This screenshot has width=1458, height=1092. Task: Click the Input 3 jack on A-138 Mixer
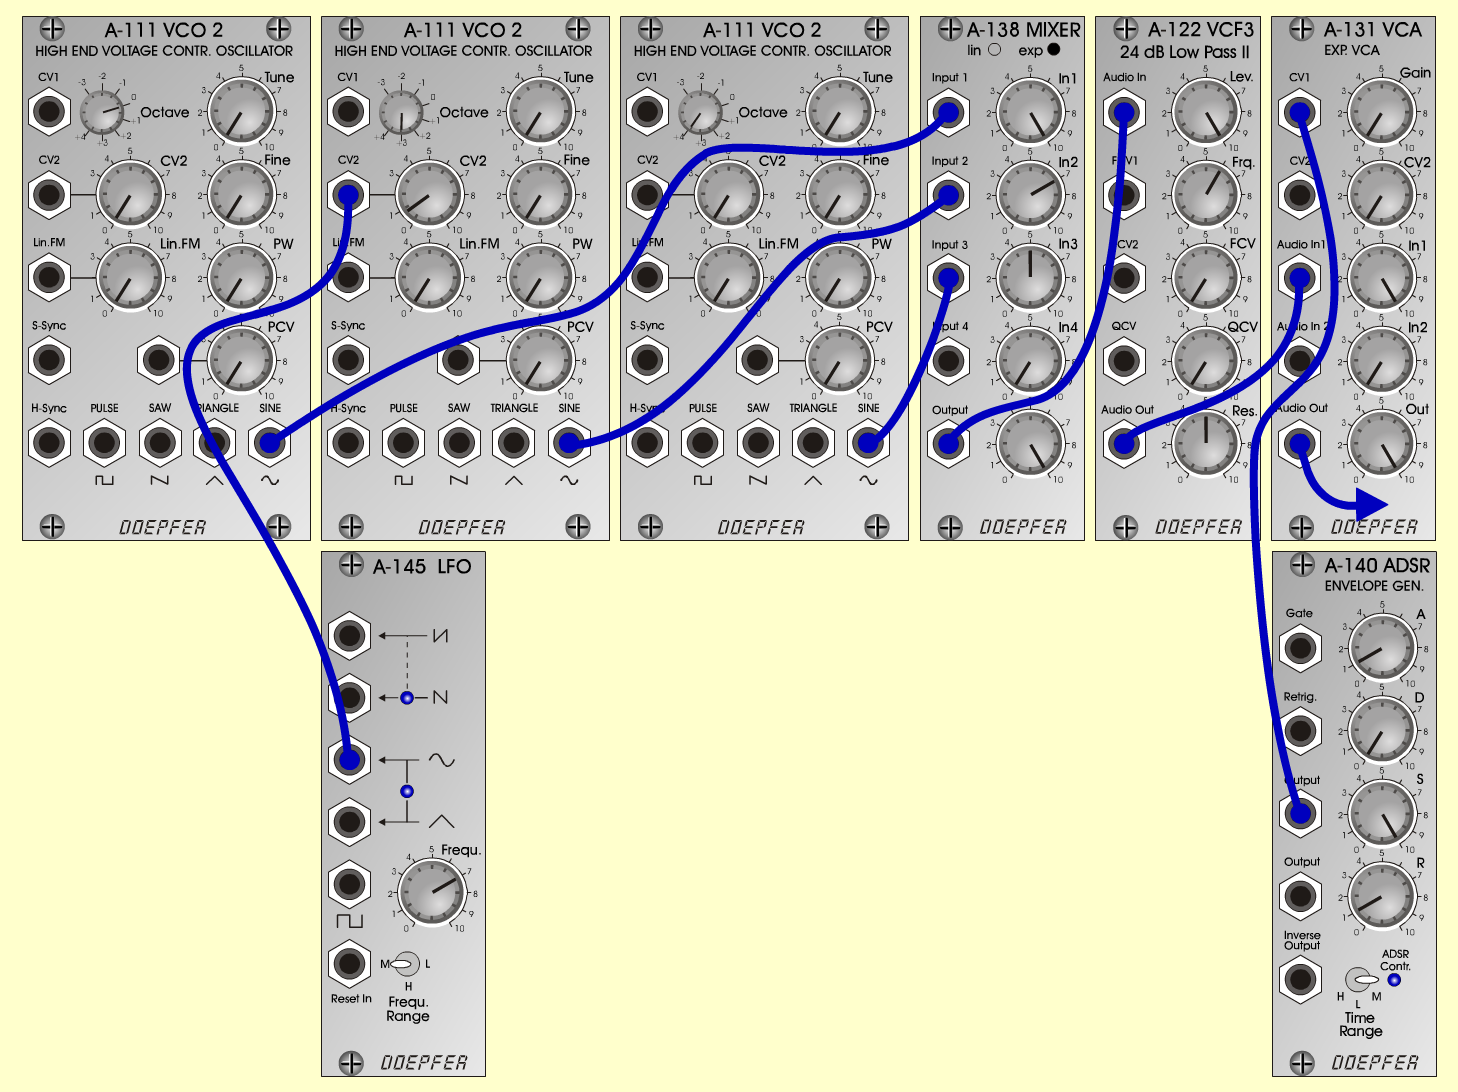tap(948, 278)
